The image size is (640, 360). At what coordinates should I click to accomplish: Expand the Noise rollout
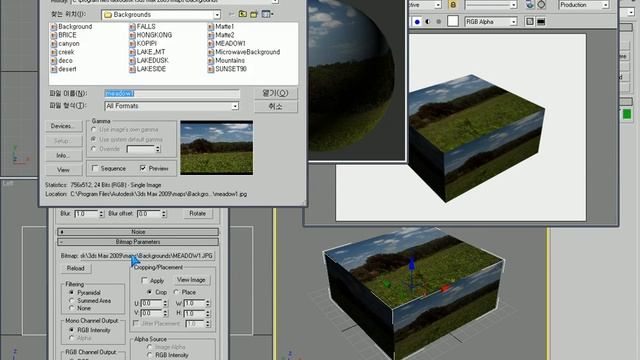[x=138, y=232]
